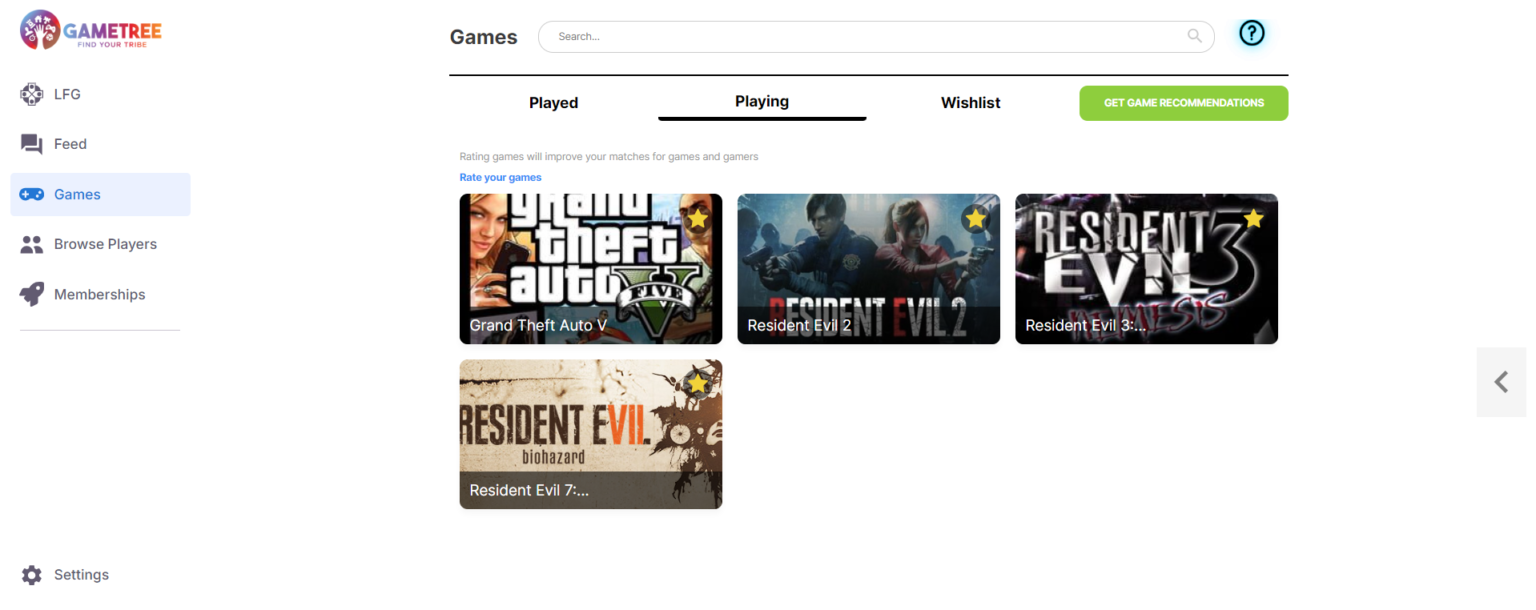Screen dimensions: 1536x610
Task: Select the Grand Theft Auto V cover
Action: coord(590,268)
